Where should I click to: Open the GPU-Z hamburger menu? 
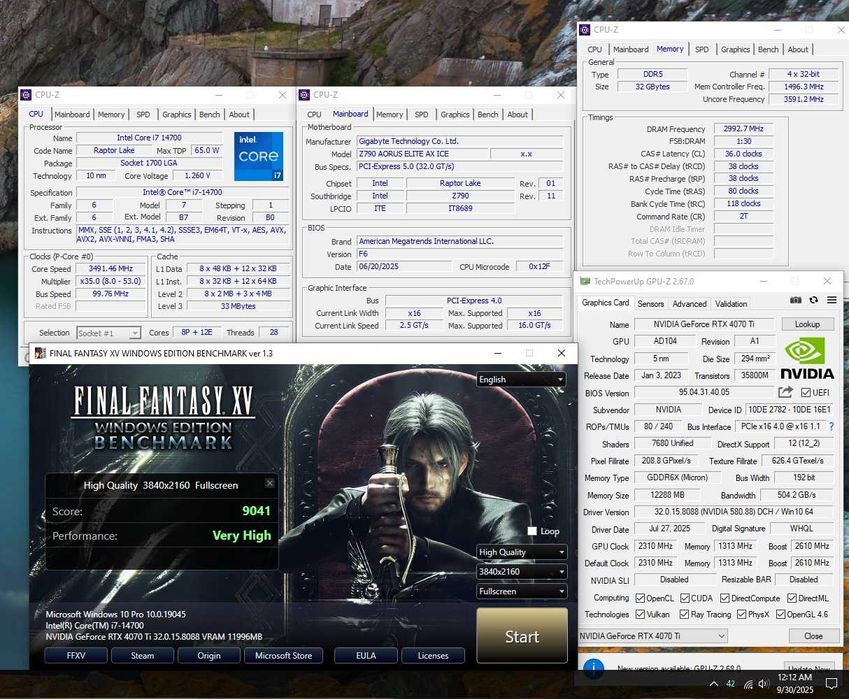(832, 300)
